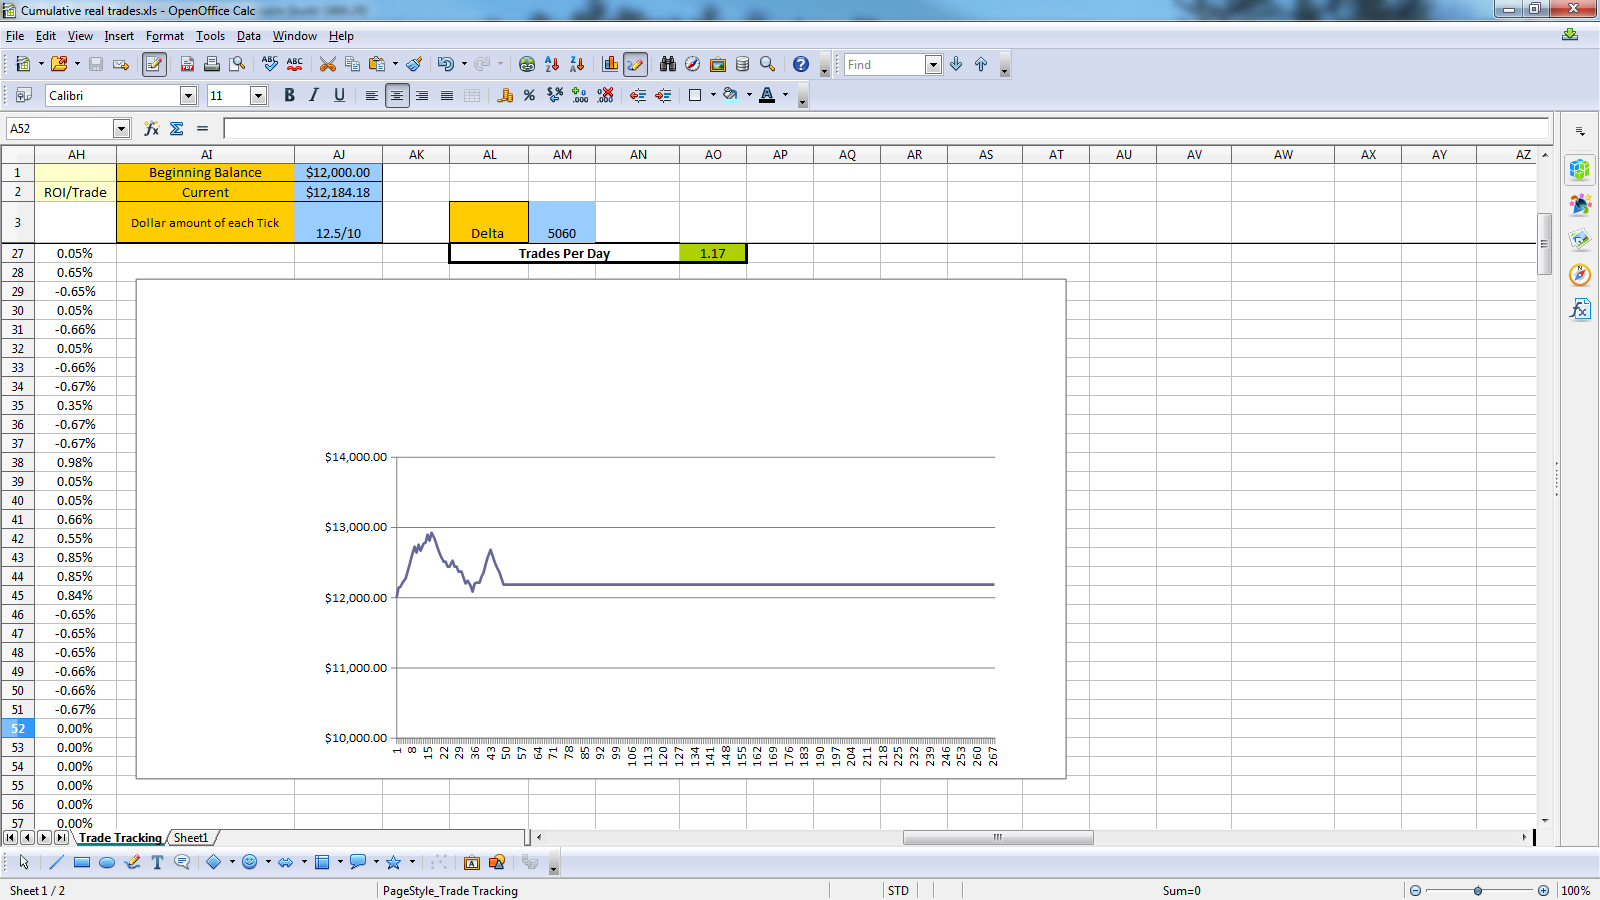This screenshot has width=1600, height=900.
Task: Open the File menu
Action: pos(15,36)
